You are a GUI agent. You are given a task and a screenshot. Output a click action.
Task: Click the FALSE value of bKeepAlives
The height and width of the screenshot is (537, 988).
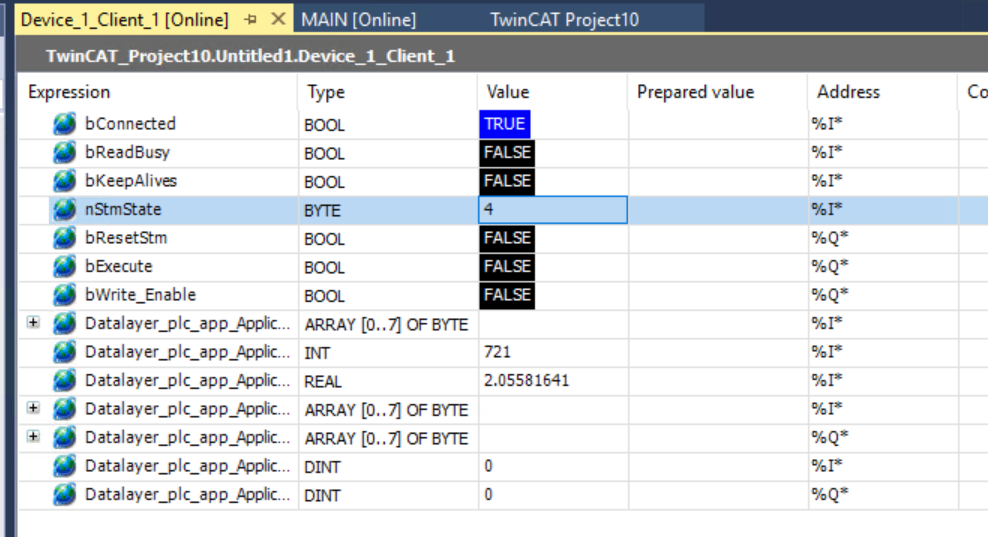point(507,181)
